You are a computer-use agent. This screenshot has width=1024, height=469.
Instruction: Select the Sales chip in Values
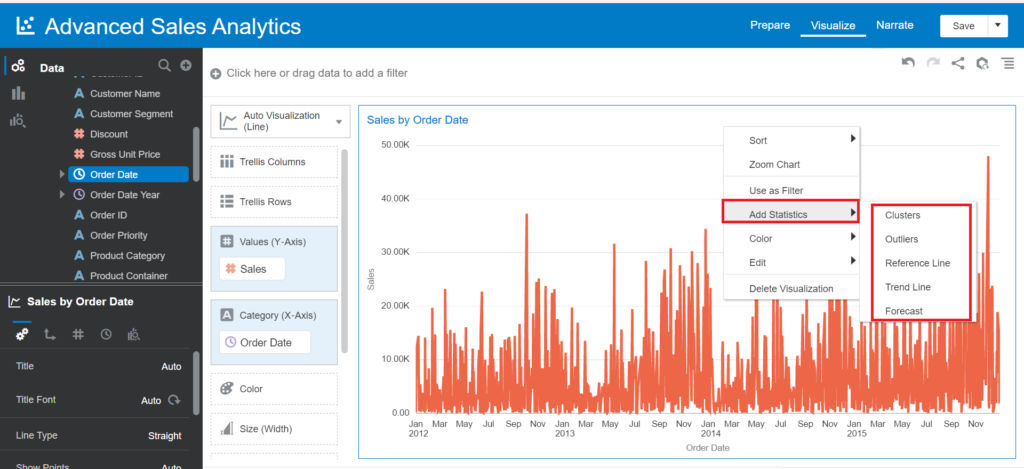252,269
